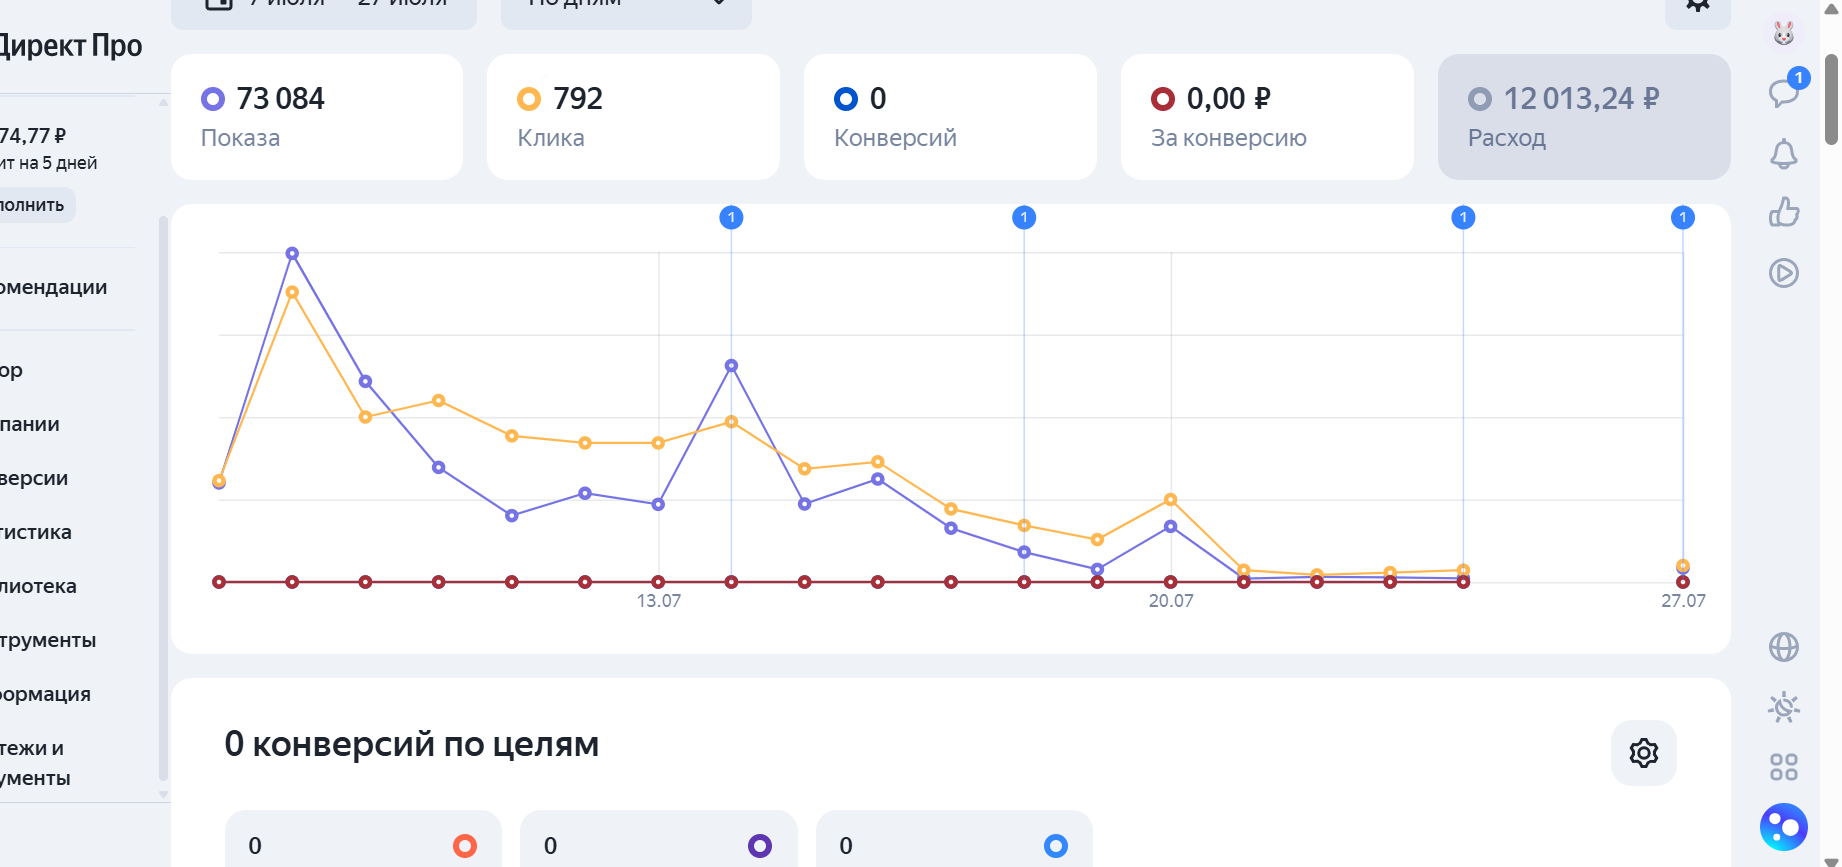Click the 'Пополнить' balance button
Image resolution: width=1842 pixels, height=867 pixels.
click(33, 205)
